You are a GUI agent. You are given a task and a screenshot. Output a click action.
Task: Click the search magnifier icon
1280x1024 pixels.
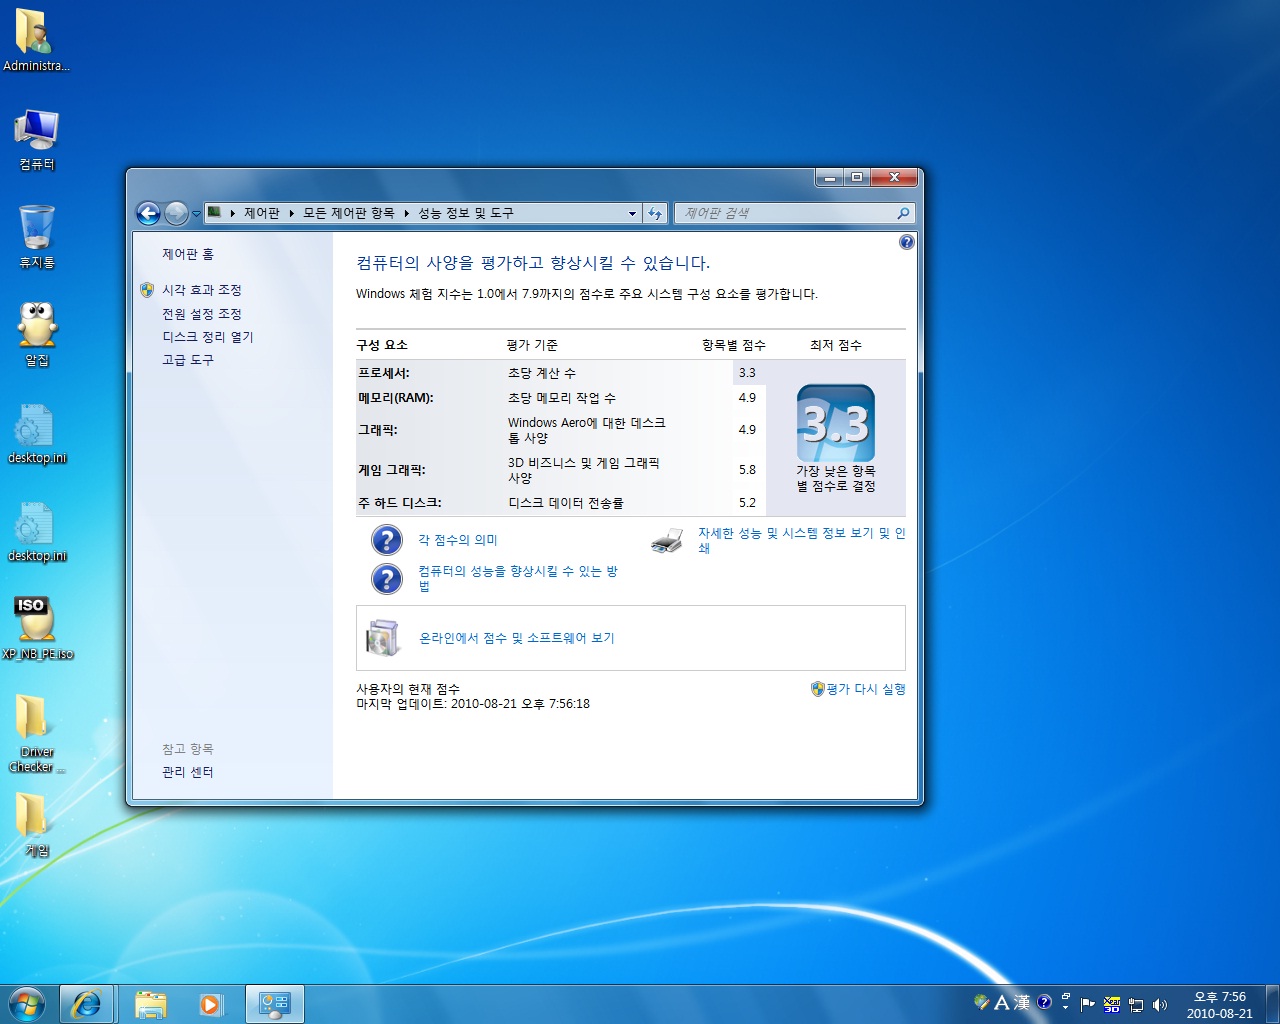(903, 213)
